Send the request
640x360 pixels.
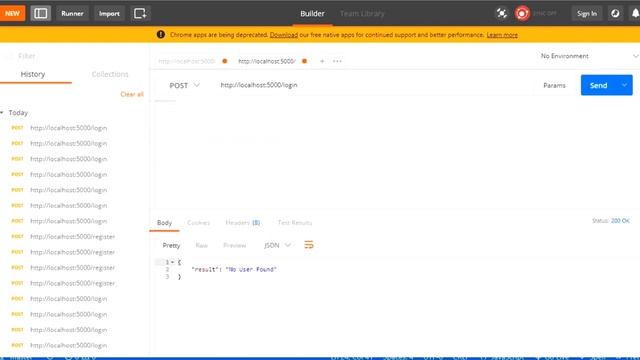598,85
